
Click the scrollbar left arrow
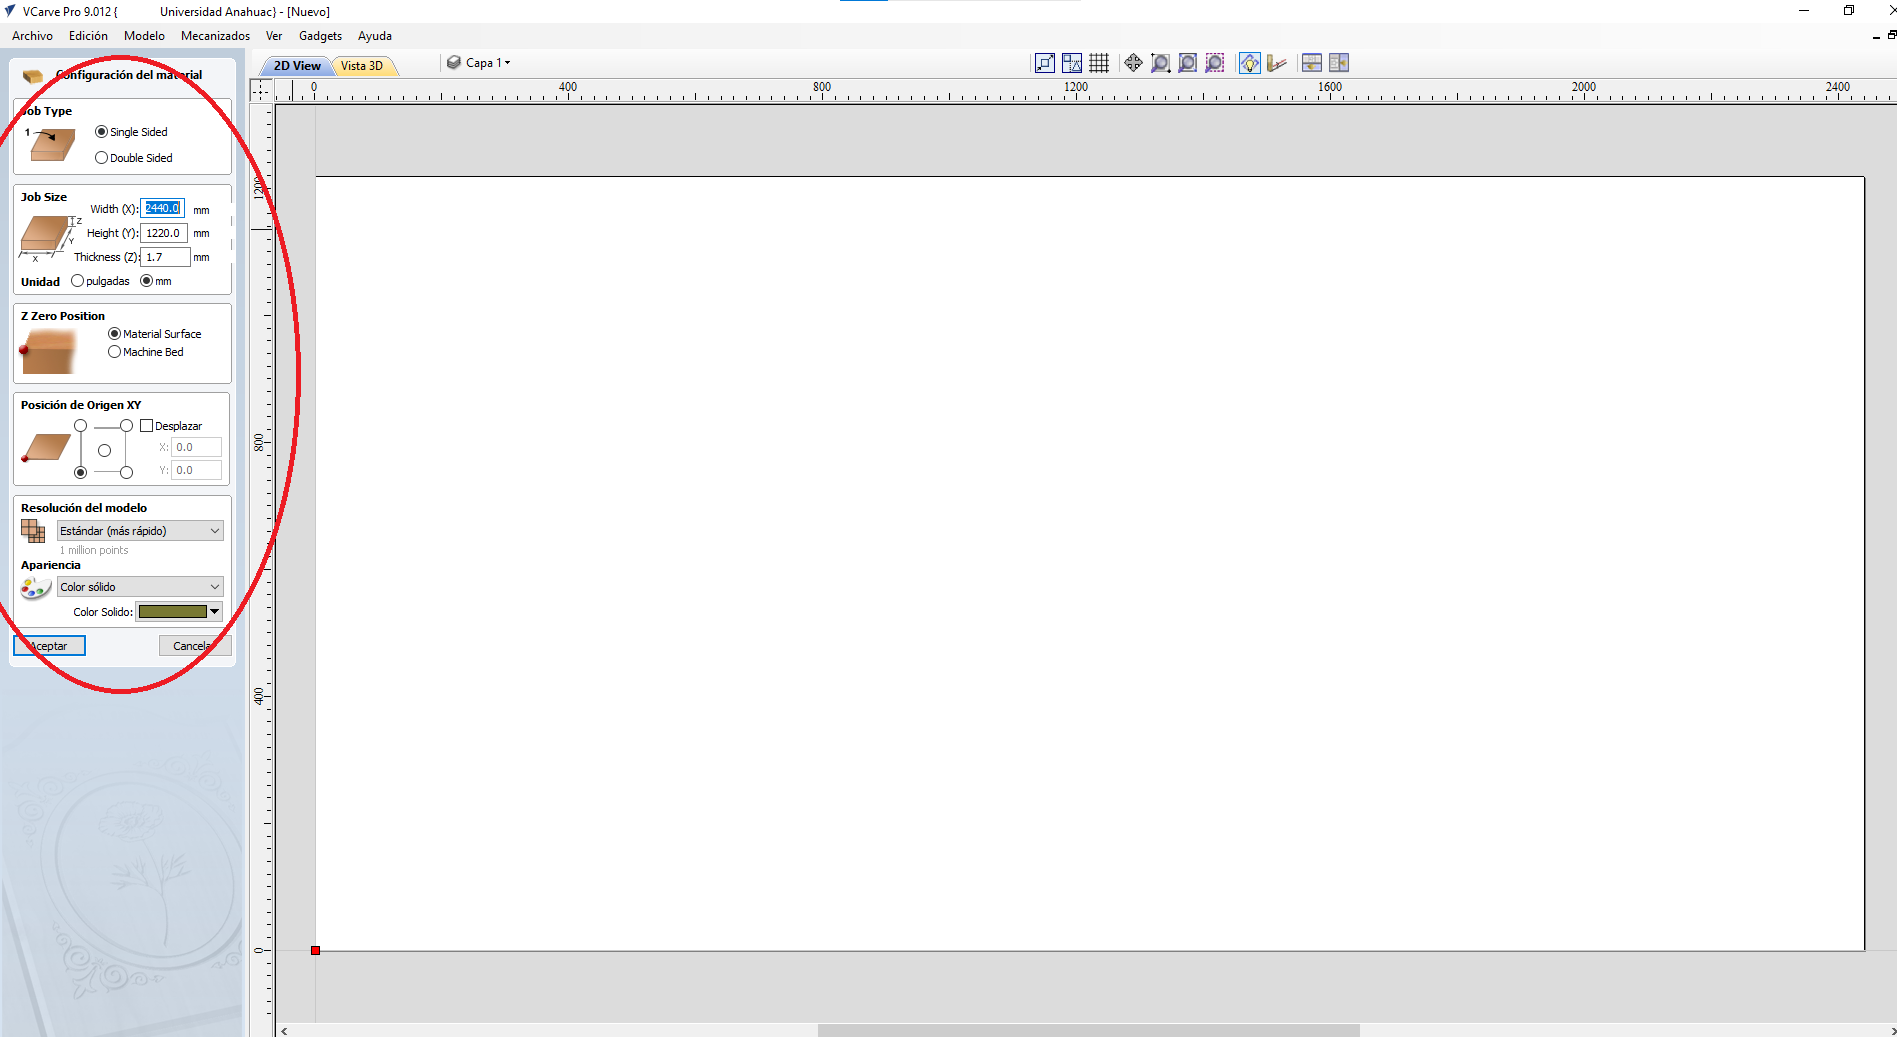pyautogui.click(x=285, y=1030)
